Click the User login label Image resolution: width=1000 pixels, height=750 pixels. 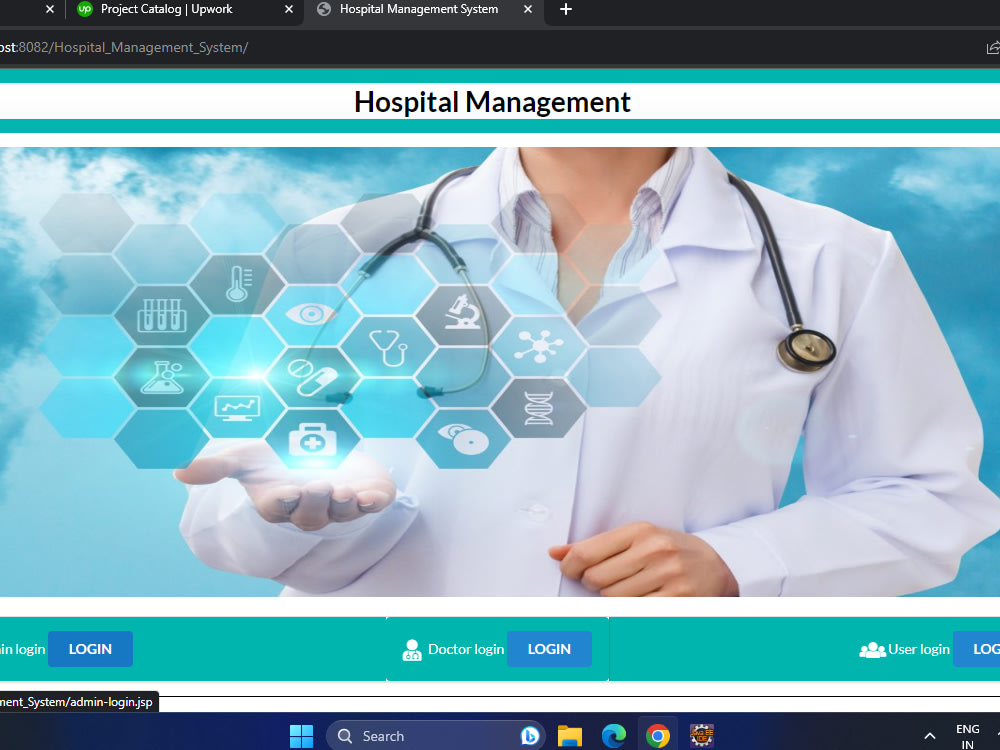click(x=918, y=649)
